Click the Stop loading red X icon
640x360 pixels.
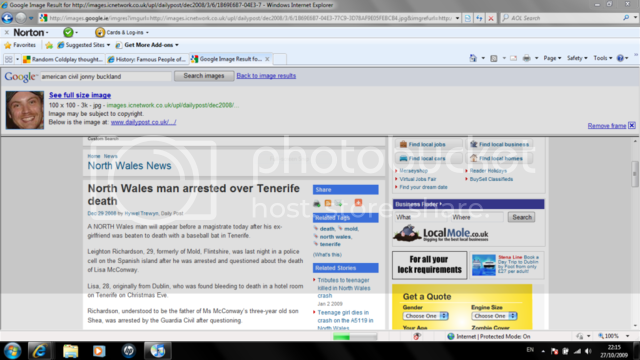click(x=491, y=18)
